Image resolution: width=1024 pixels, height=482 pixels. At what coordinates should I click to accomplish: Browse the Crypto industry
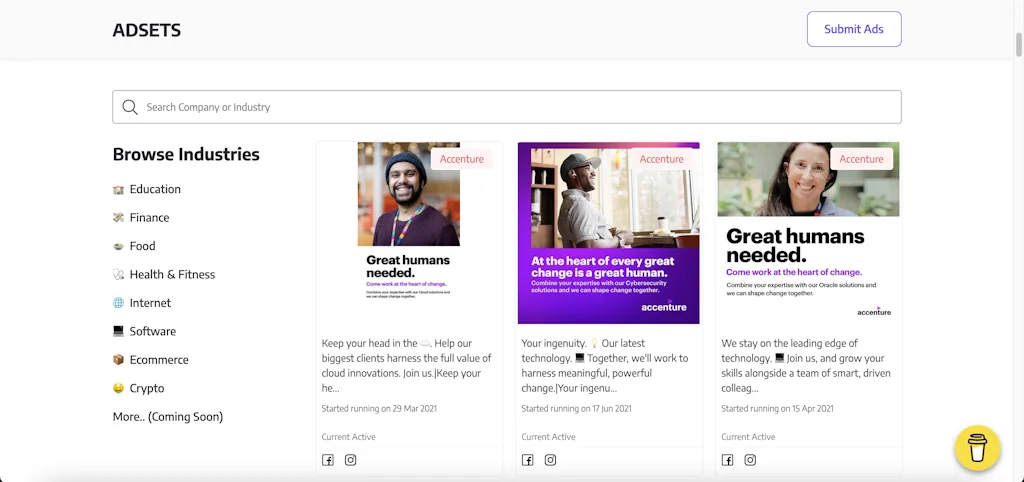click(147, 388)
